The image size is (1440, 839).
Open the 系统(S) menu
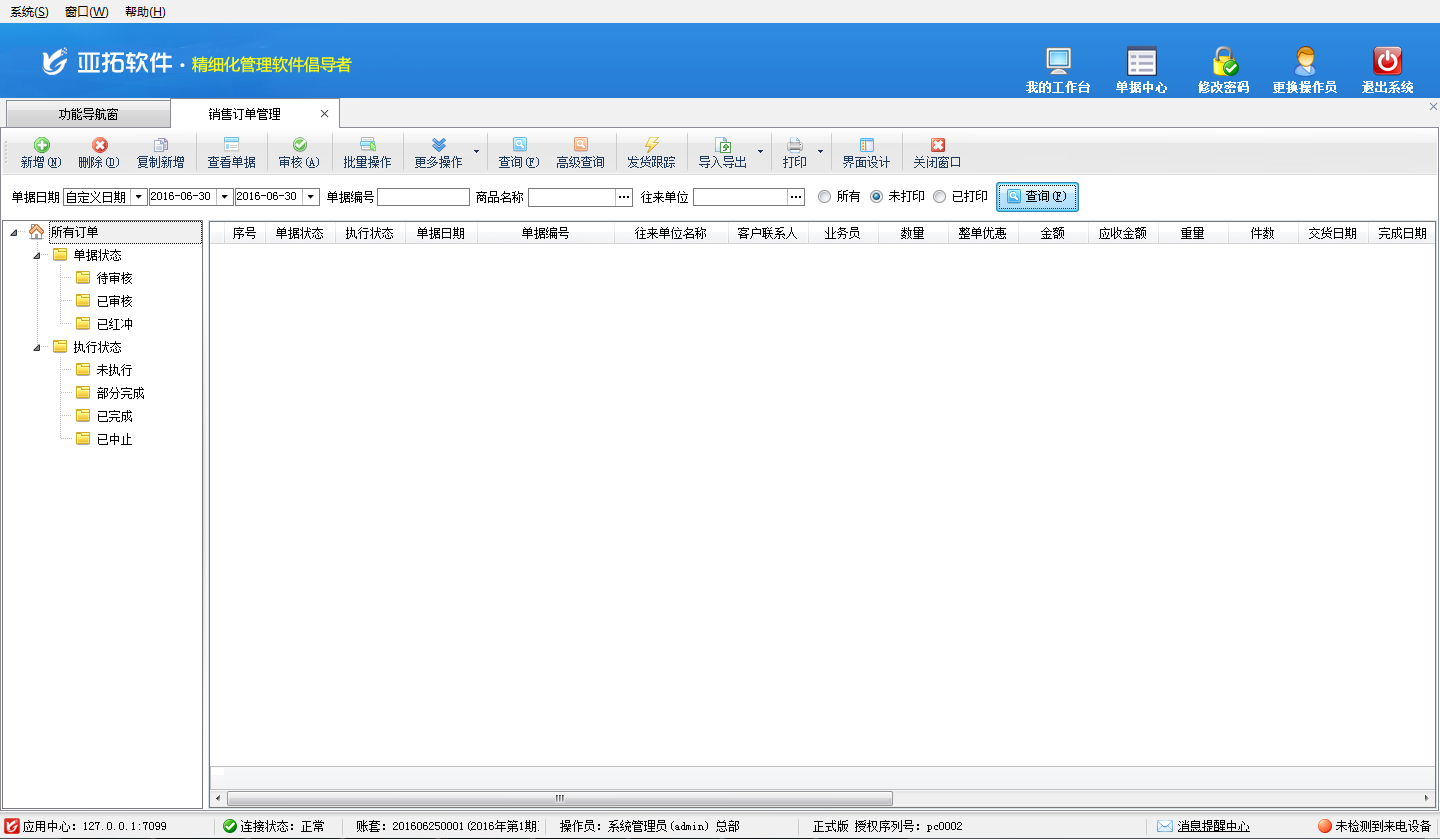[x=29, y=12]
